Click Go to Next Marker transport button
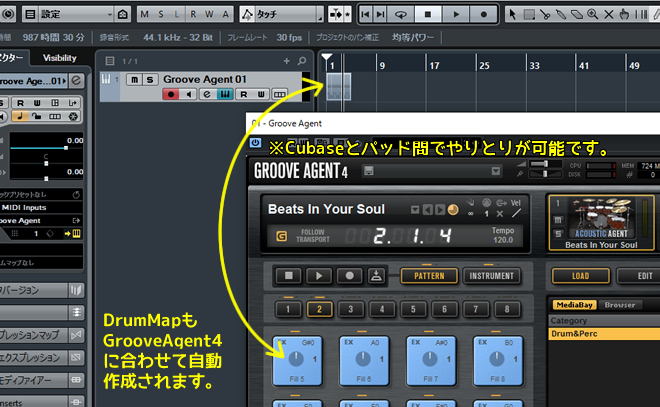This screenshot has height=407, width=660. [x=381, y=14]
